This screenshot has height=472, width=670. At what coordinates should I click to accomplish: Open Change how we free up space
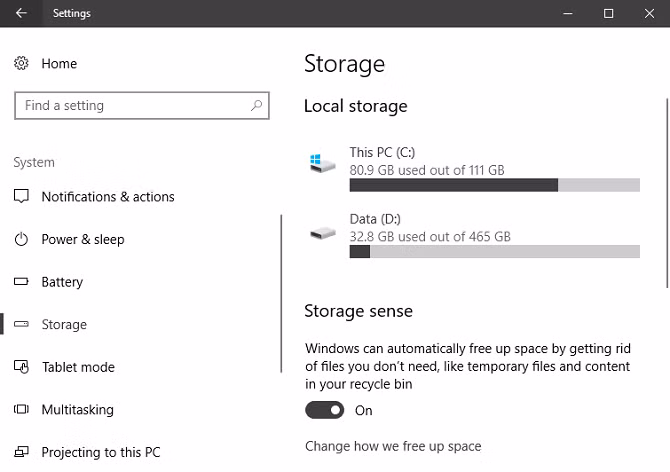[x=393, y=446]
